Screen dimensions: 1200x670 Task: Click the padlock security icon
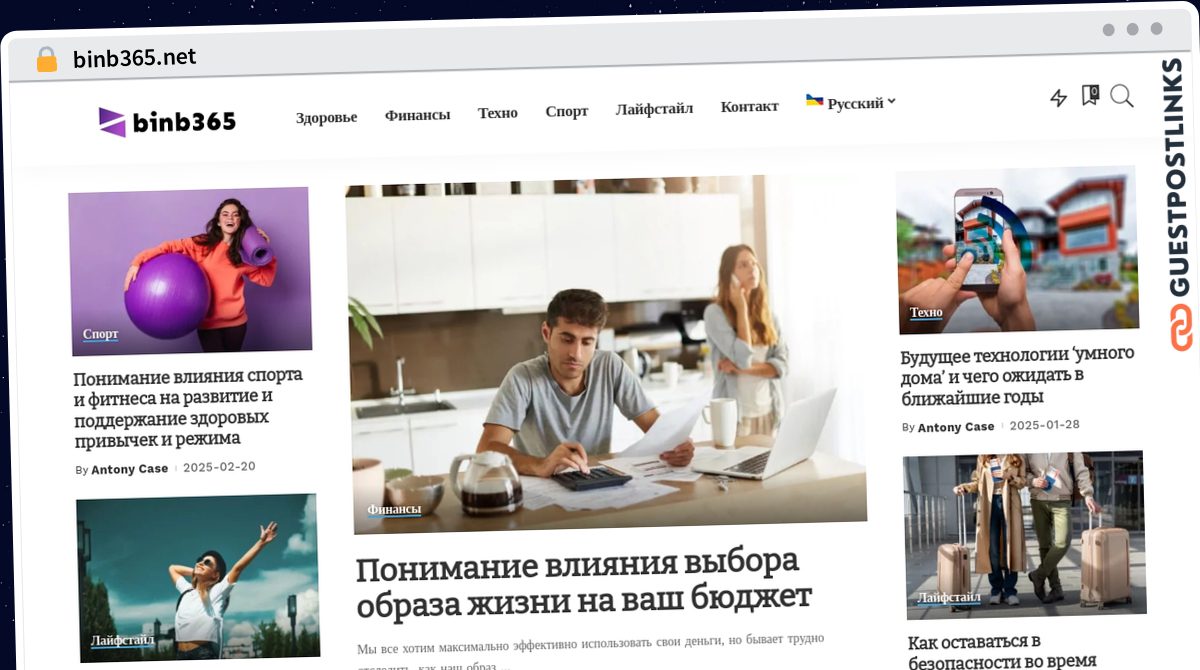pyautogui.click(x=46, y=59)
